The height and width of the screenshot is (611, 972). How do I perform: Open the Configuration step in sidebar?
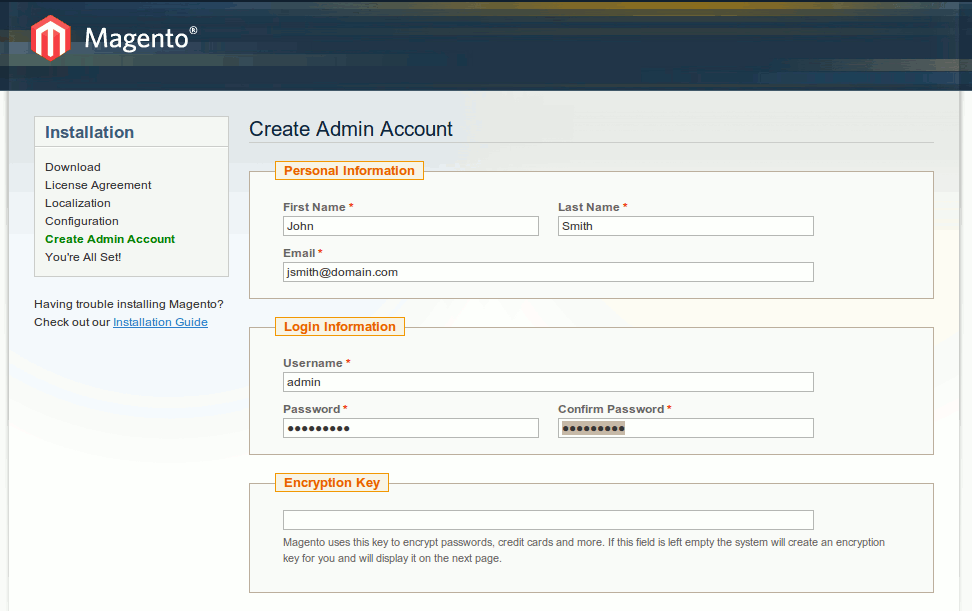(82, 221)
